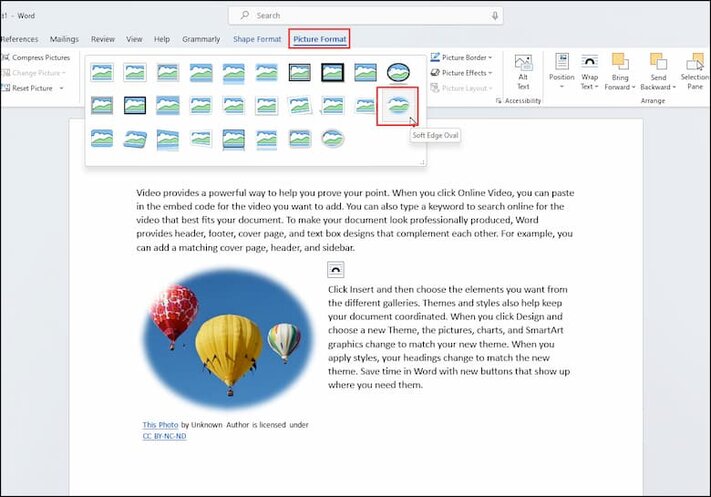This screenshot has height=497, width=711.
Task: Open Picture Border dropdown
Action: point(462,58)
